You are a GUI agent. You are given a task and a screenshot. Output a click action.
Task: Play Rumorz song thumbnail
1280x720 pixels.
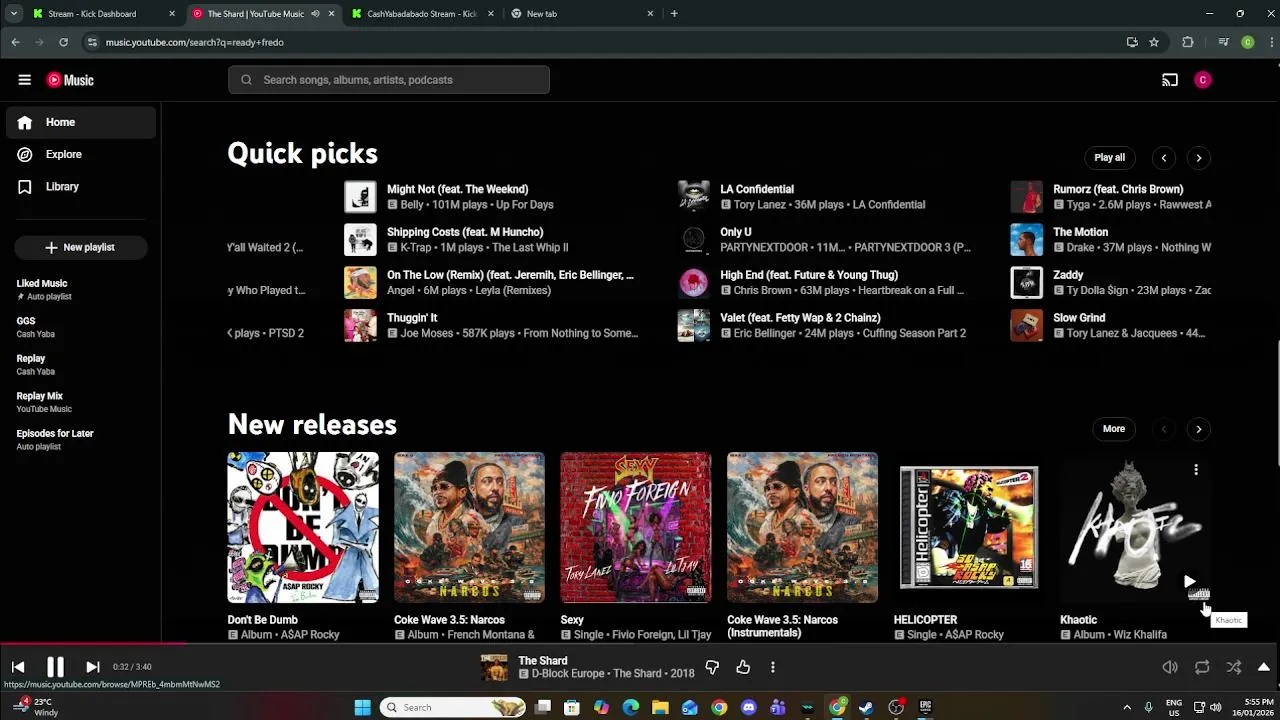pos(1026,197)
